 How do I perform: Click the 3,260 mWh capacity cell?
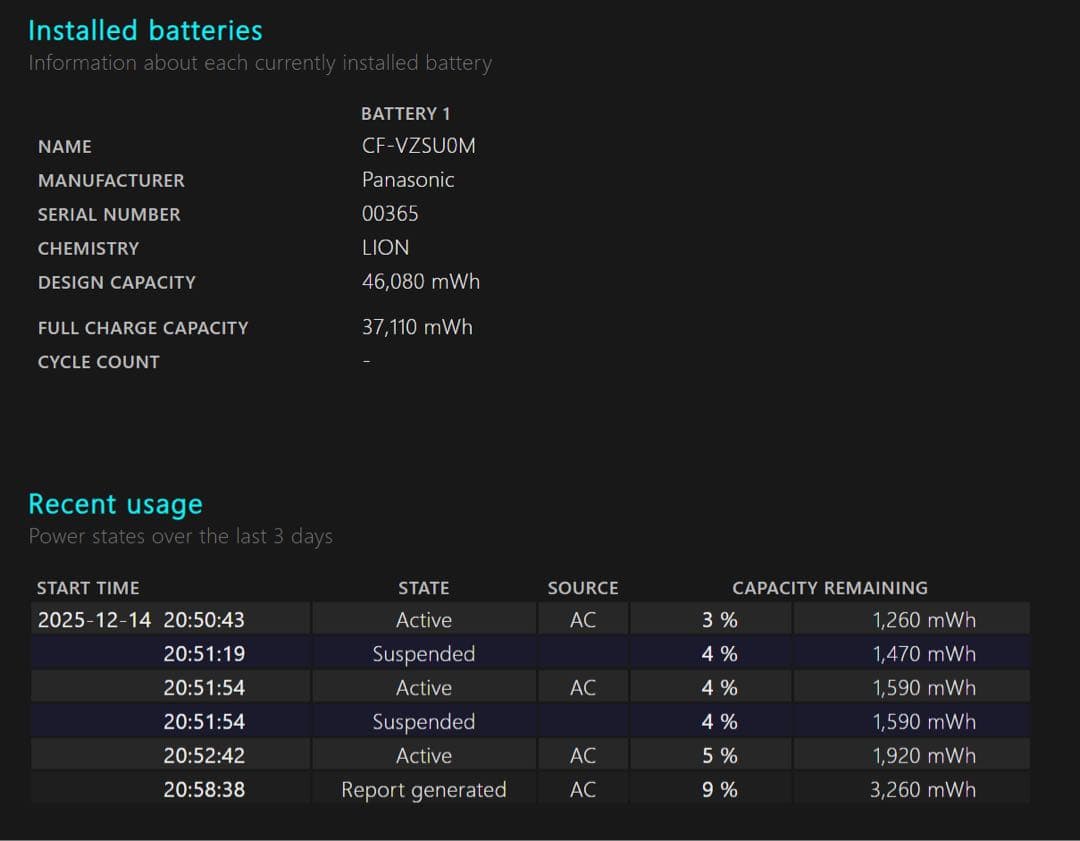coord(922,790)
